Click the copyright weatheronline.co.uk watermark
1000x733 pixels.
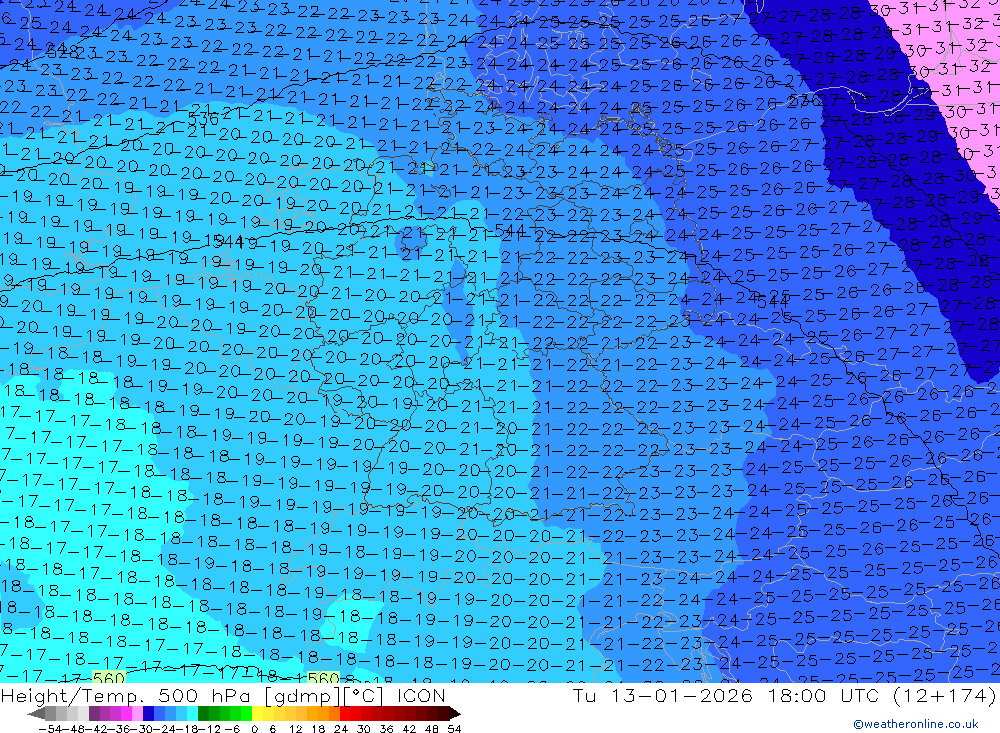pos(916,725)
